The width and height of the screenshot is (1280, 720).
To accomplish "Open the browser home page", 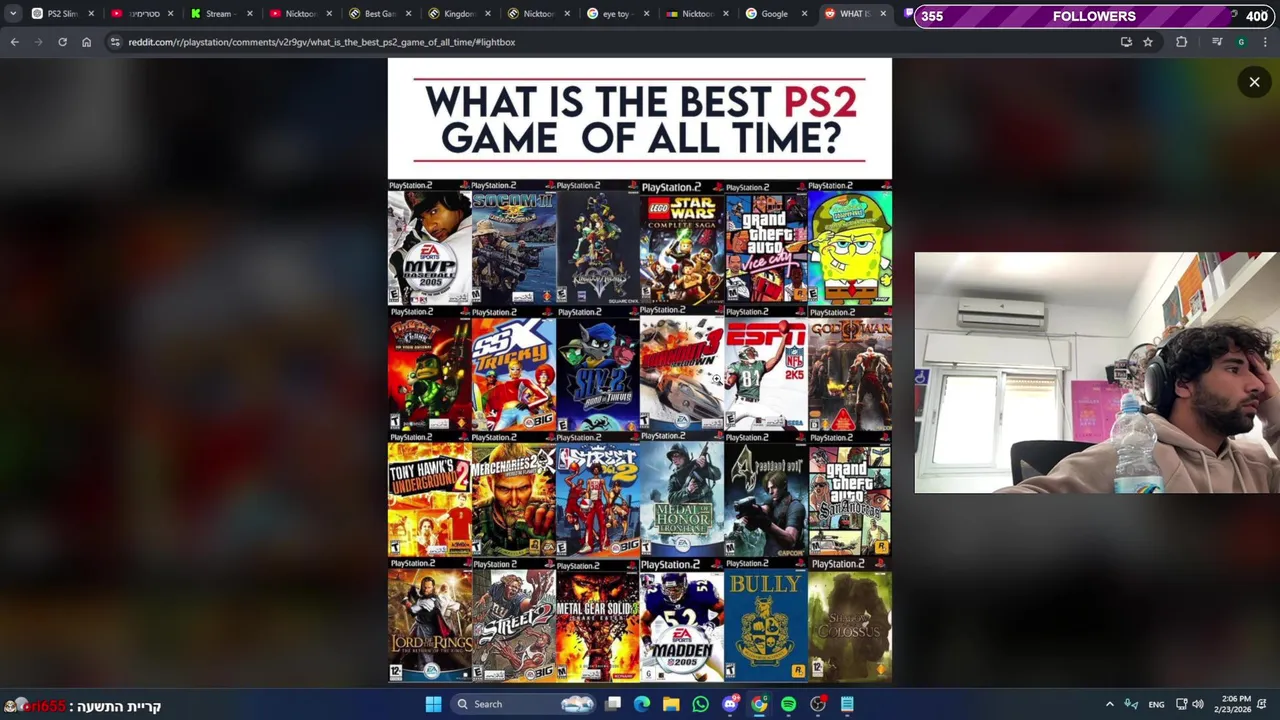I will point(86,42).
